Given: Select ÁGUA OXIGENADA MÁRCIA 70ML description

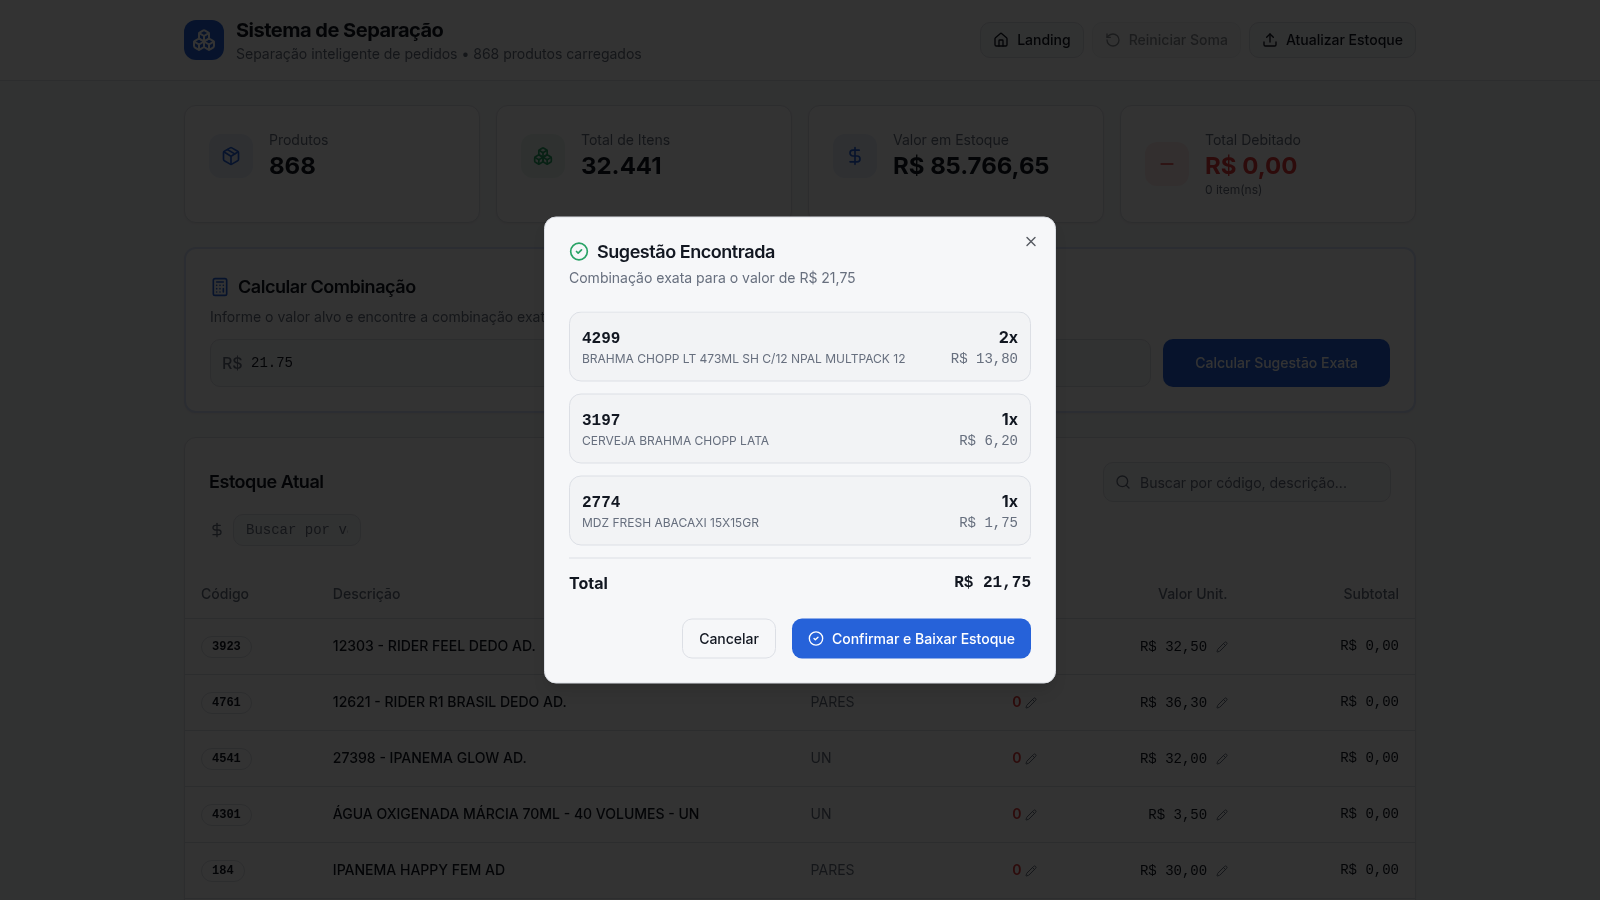Looking at the screenshot, I should coord(516,814).
